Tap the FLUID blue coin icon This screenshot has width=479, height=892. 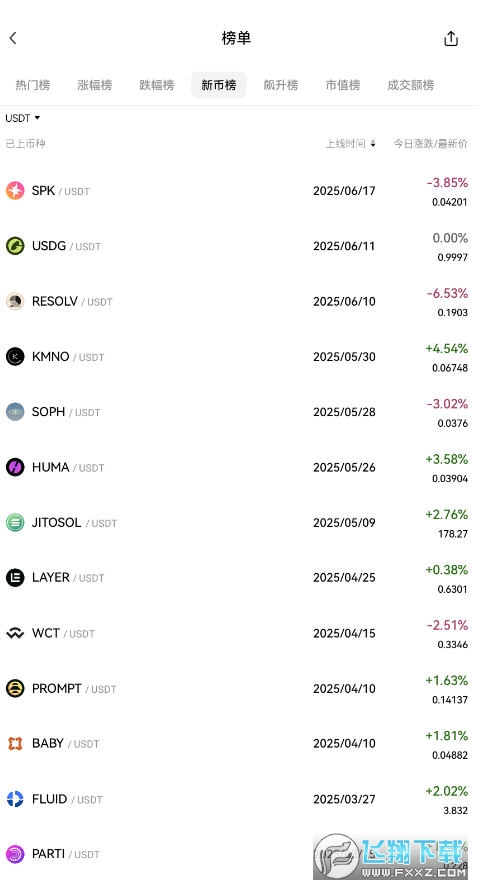tap(15, 799)
